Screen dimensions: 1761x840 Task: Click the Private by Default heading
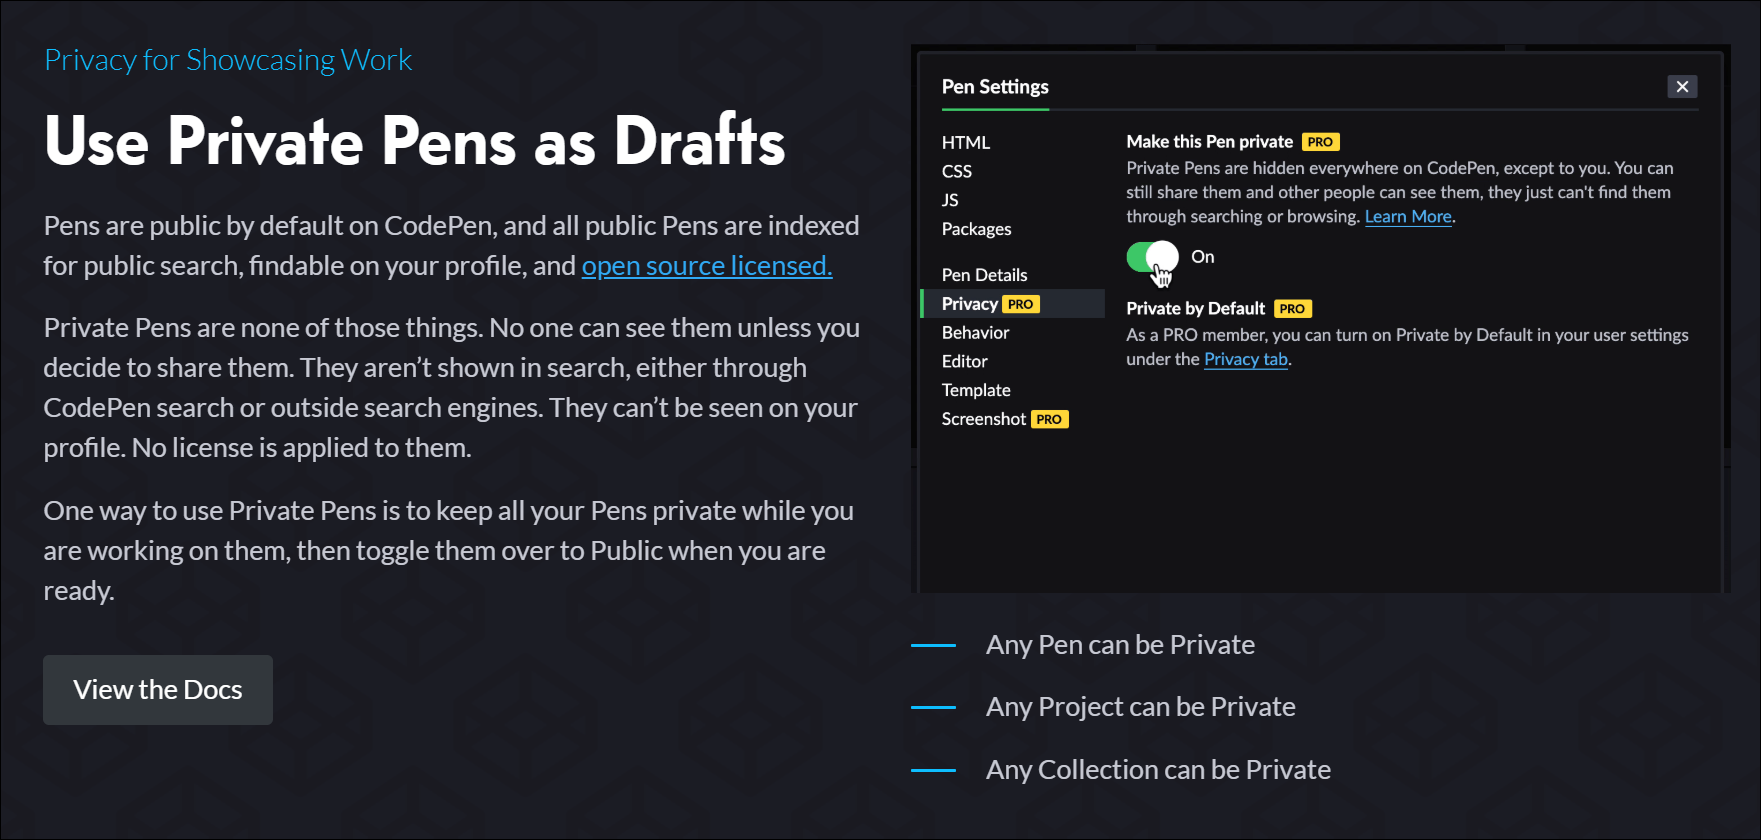pyautogui.click(x=1196, y=309)
